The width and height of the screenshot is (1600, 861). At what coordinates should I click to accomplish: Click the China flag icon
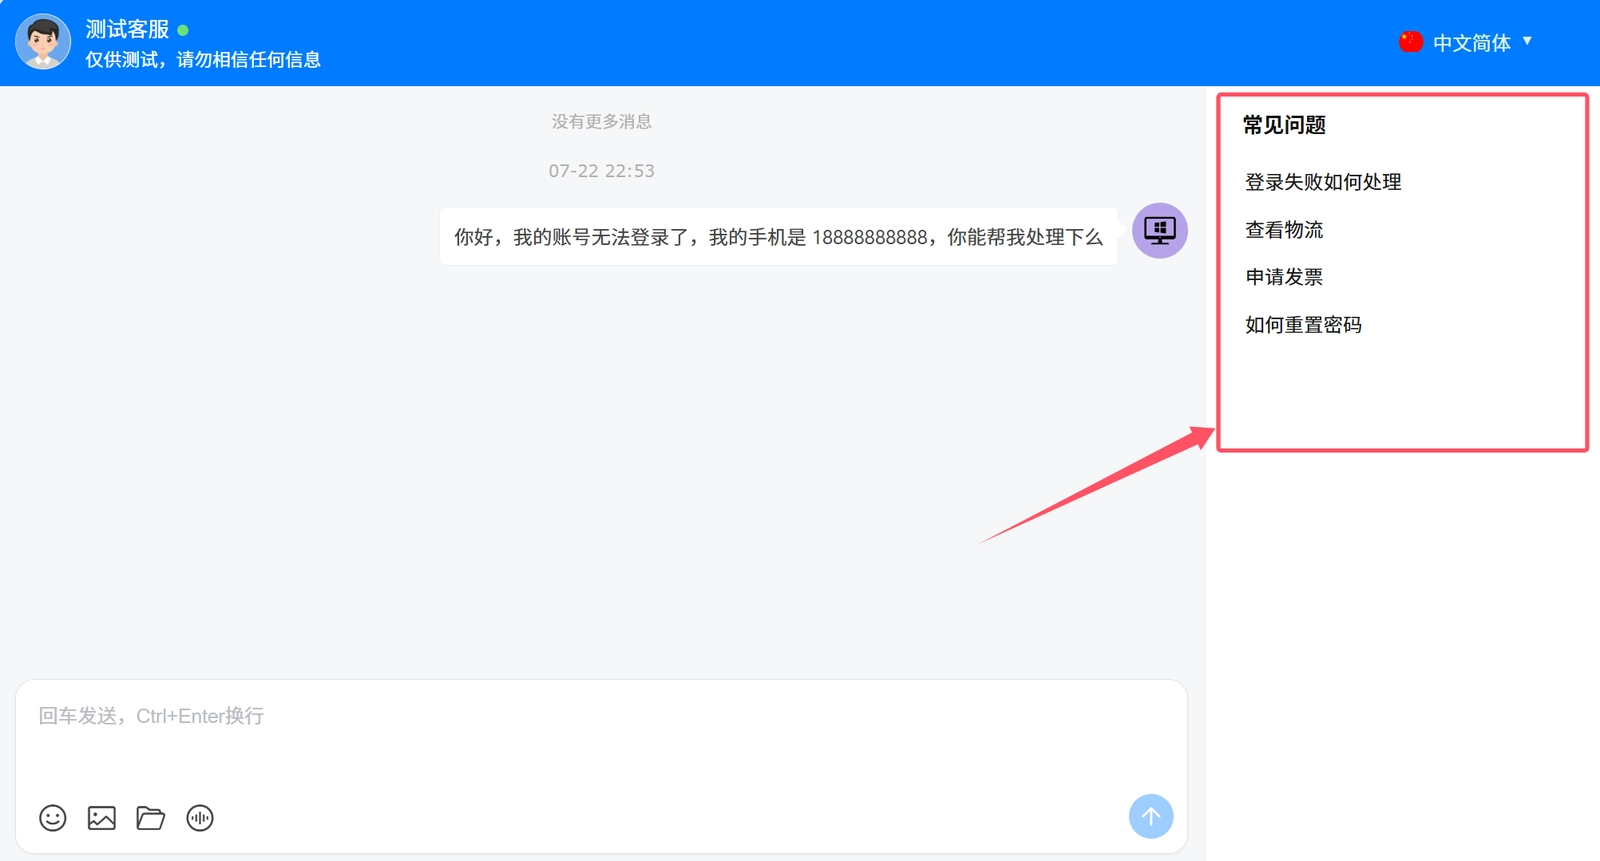[x=1411, y=42]
